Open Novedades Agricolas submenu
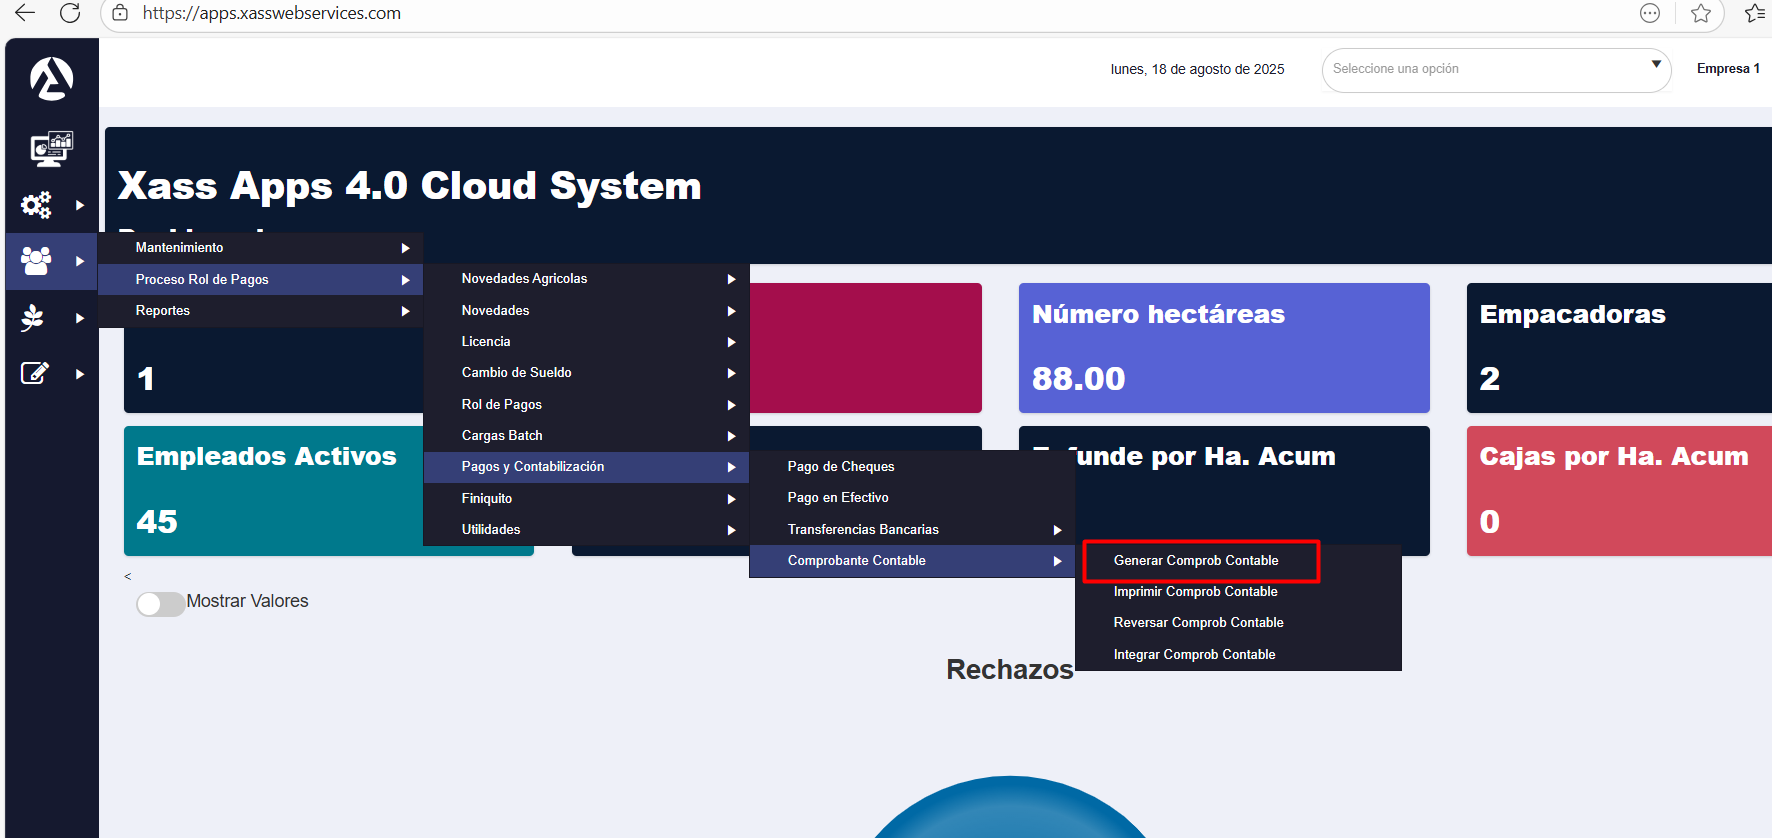The image size is (1772, 838). point(587,279)
